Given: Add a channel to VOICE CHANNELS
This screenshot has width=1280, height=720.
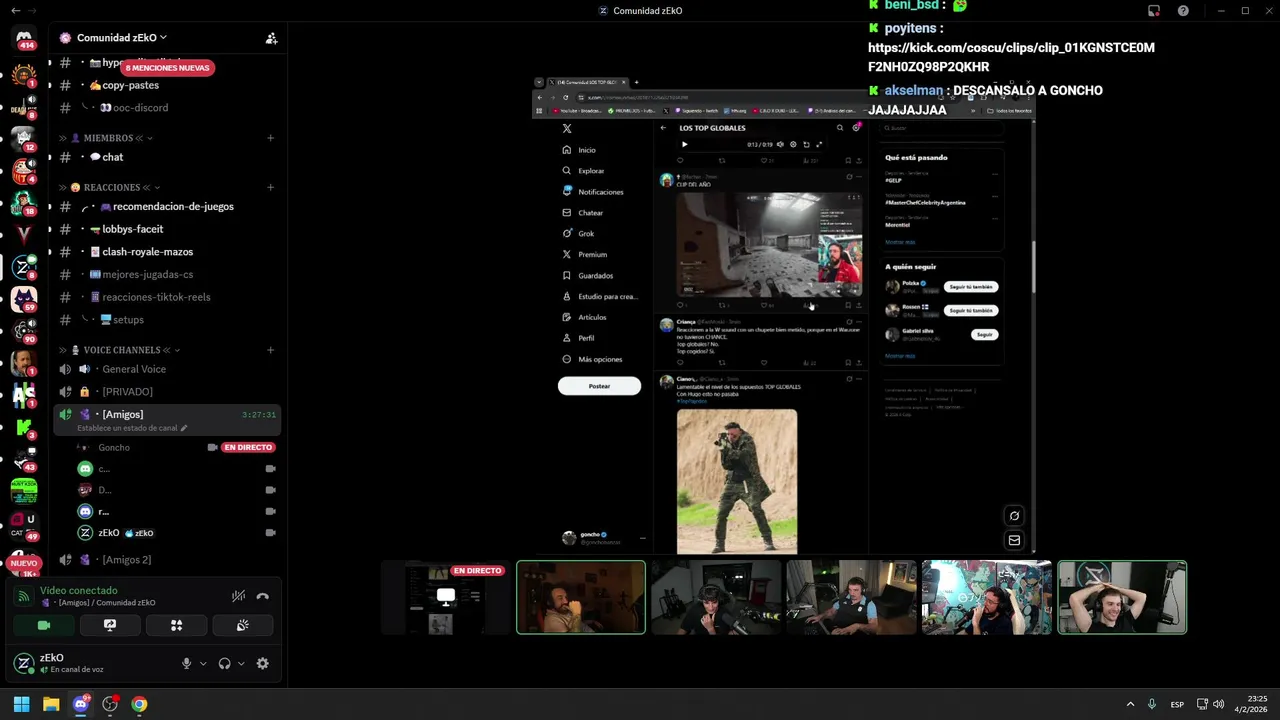Looking at the screenshot, I should 270,350.
